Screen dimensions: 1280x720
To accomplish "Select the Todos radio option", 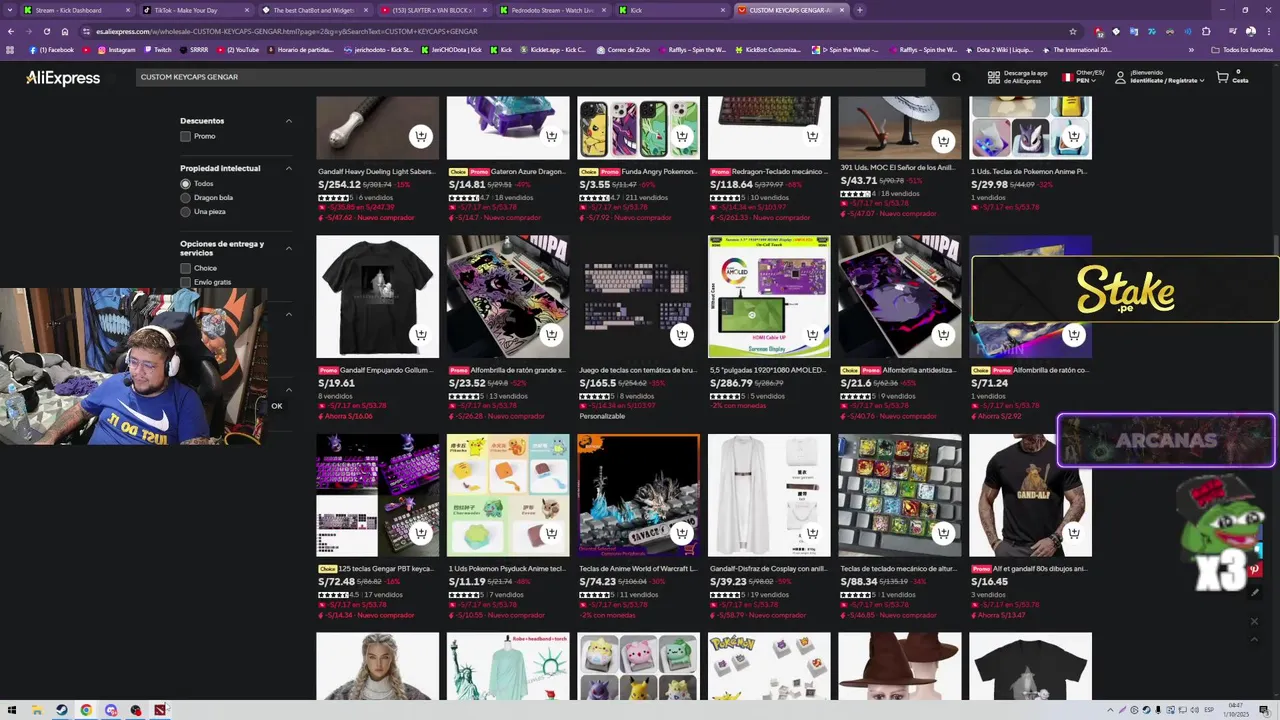I will pos(185,184).
